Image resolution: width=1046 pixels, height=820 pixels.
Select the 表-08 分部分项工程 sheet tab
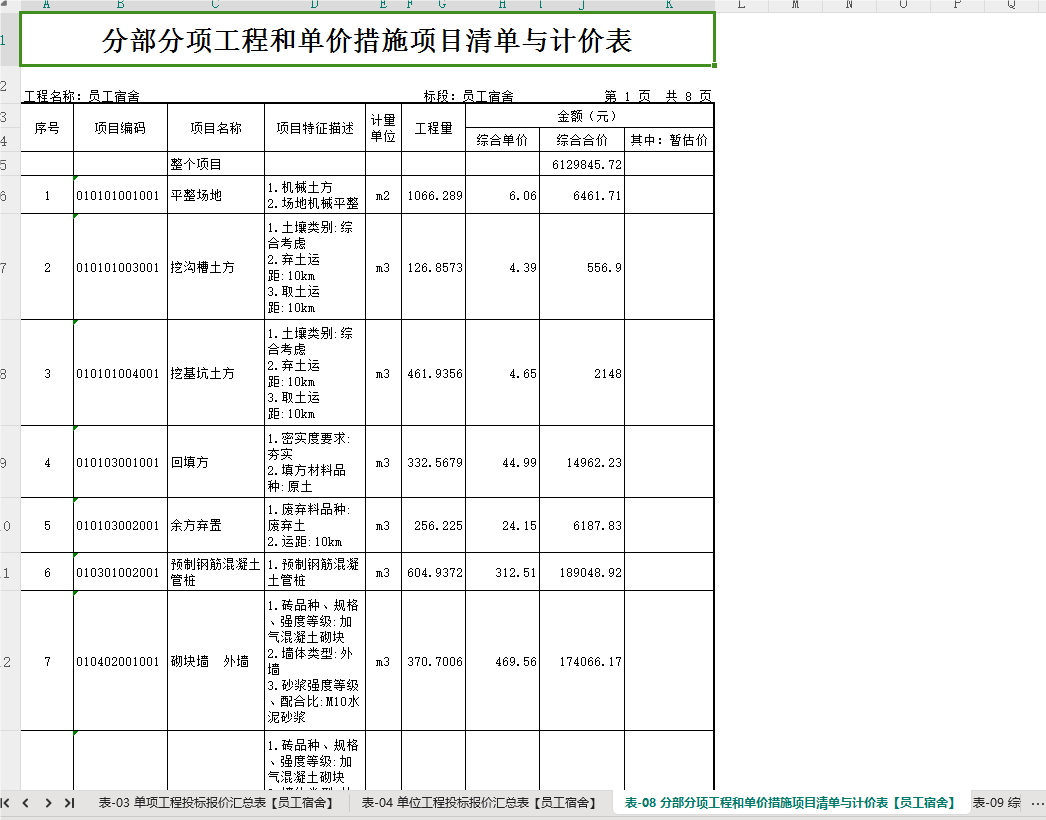point(789,803)
